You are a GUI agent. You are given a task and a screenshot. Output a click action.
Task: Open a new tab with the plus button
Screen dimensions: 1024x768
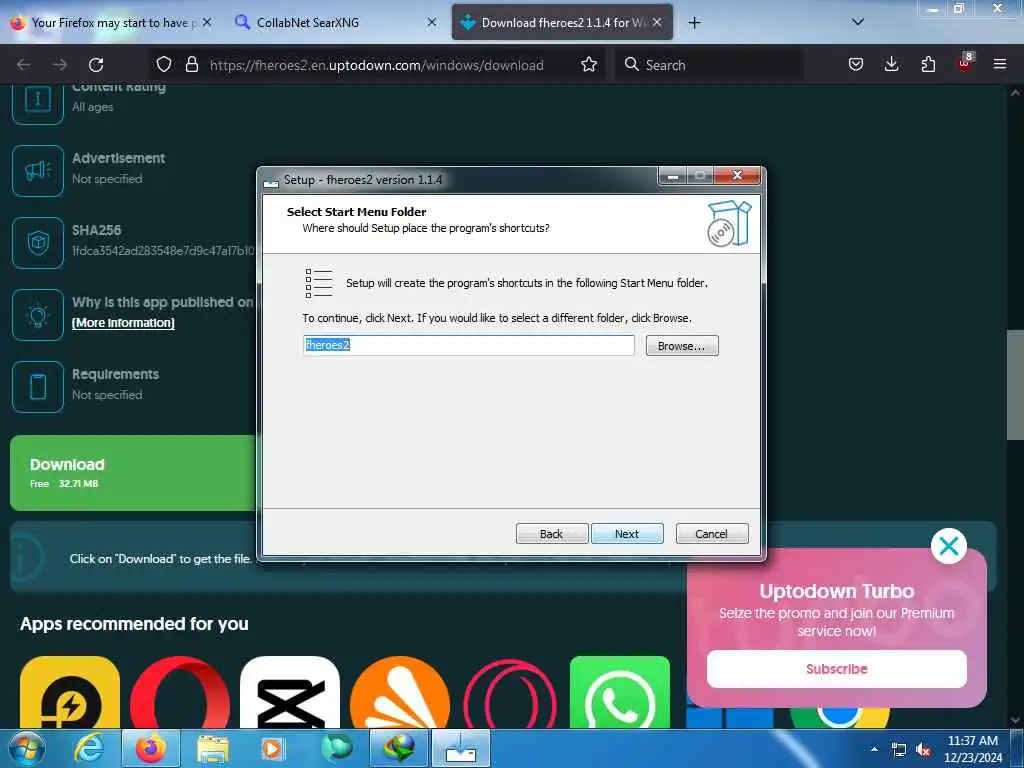click(694, 22)
